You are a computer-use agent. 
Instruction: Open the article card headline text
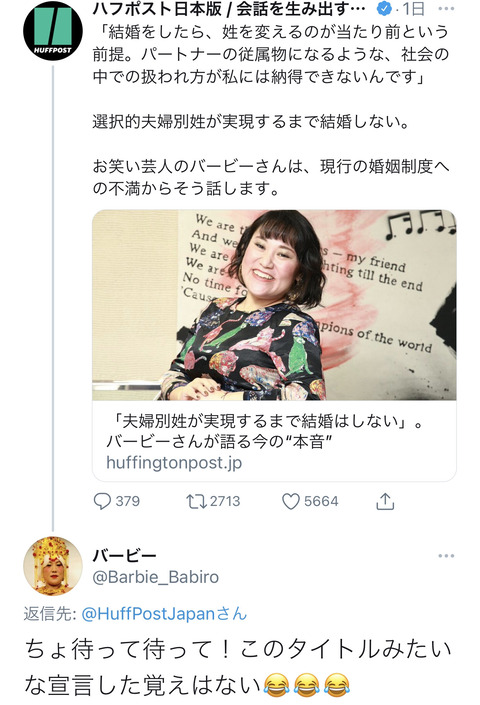264,431
